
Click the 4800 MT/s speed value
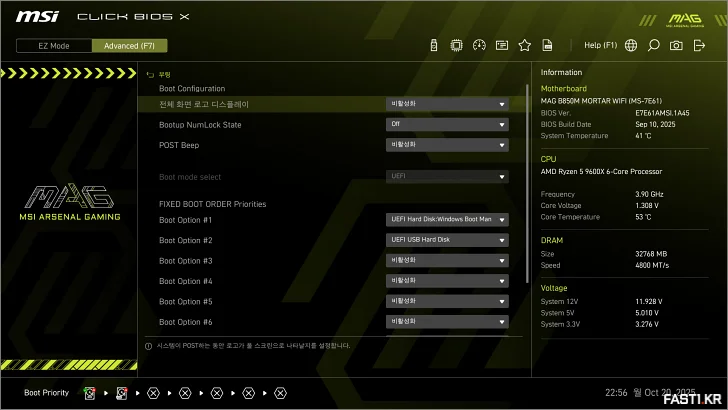652,266
